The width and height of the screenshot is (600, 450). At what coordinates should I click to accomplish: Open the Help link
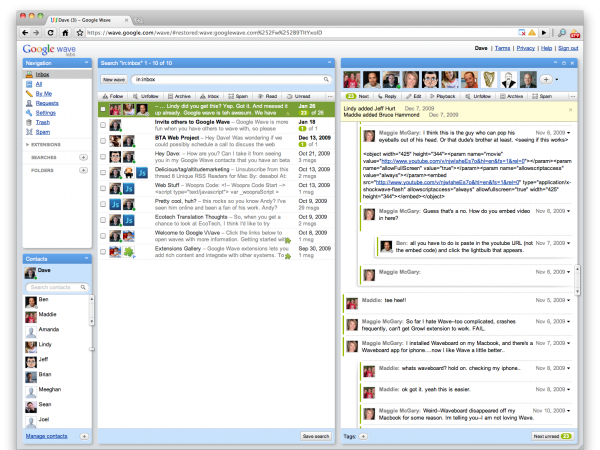(546, 48)
